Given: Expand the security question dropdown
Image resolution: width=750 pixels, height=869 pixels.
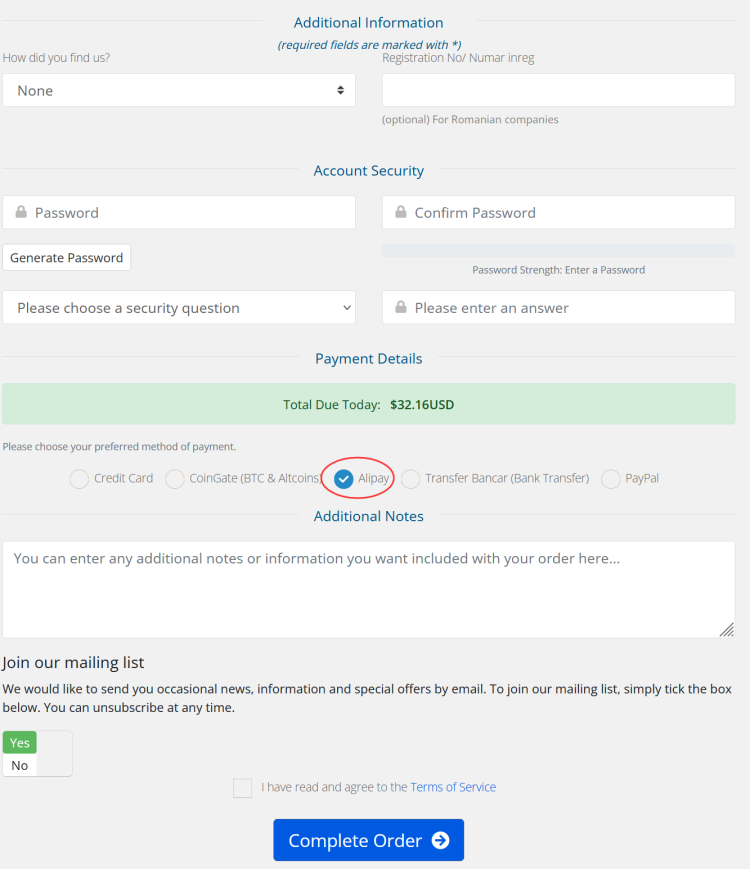Looking at the screenshot, I should pos(179,308).
